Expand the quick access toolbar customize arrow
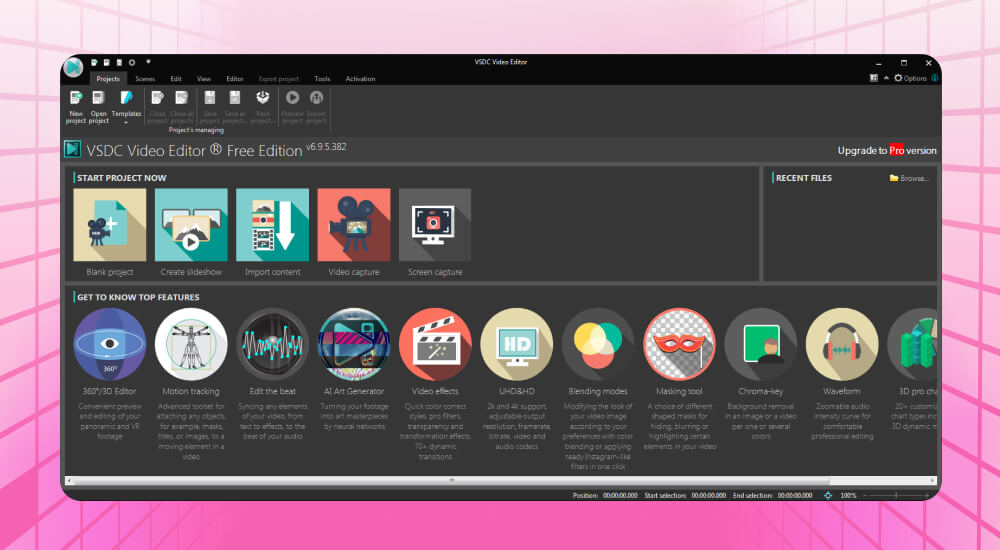The height and width of the screenshot is (550, 1000). [x=148, y=62]
